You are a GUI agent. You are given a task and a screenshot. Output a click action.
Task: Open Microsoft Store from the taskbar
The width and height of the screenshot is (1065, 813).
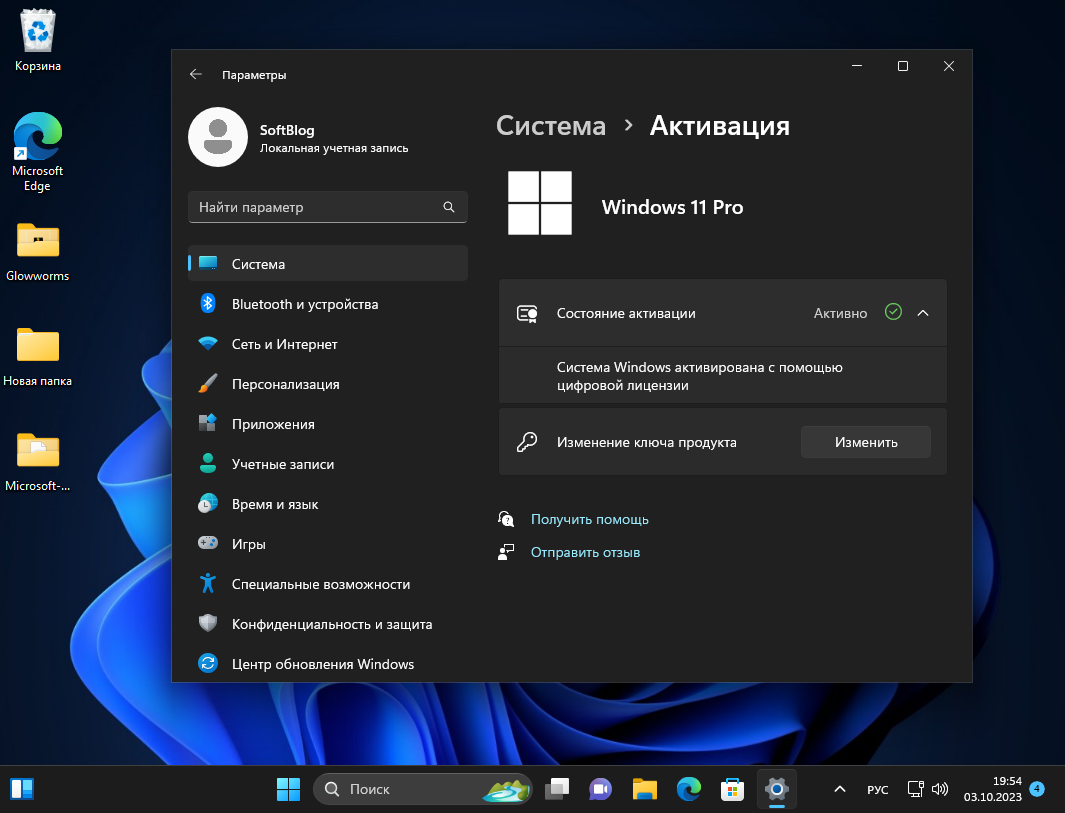732,789
